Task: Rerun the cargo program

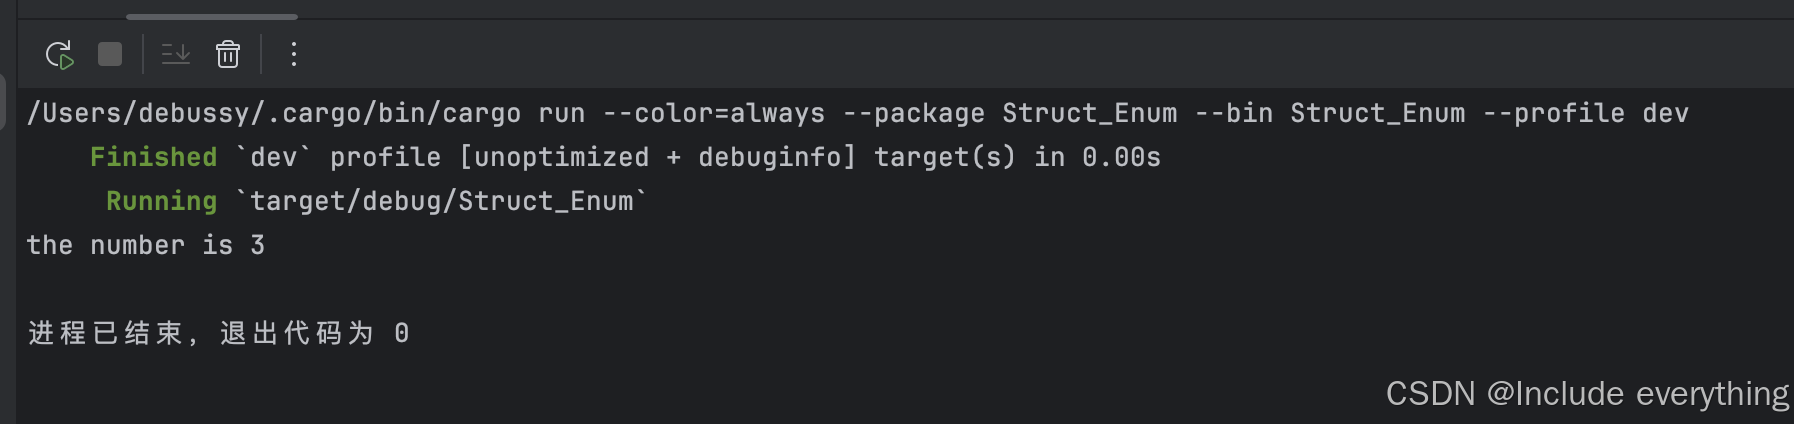Action: (x=60, y=54)
